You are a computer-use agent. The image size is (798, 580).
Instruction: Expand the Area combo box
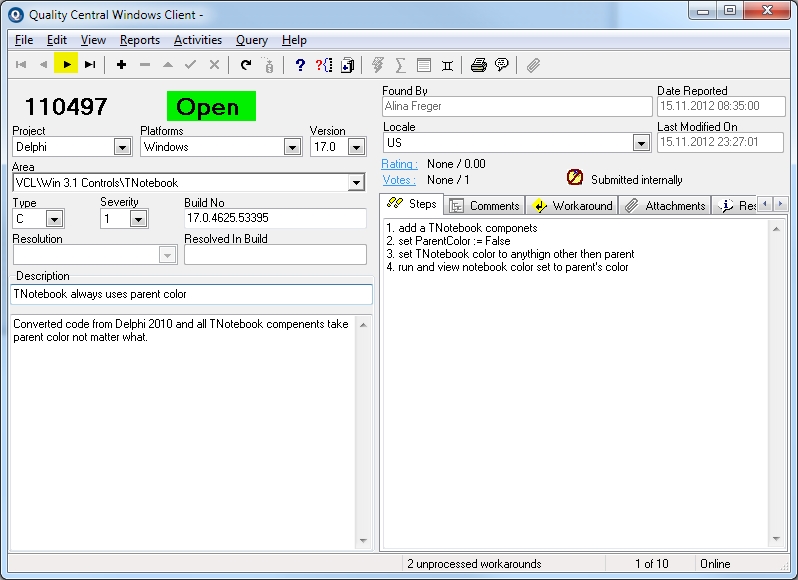(356, 183)
